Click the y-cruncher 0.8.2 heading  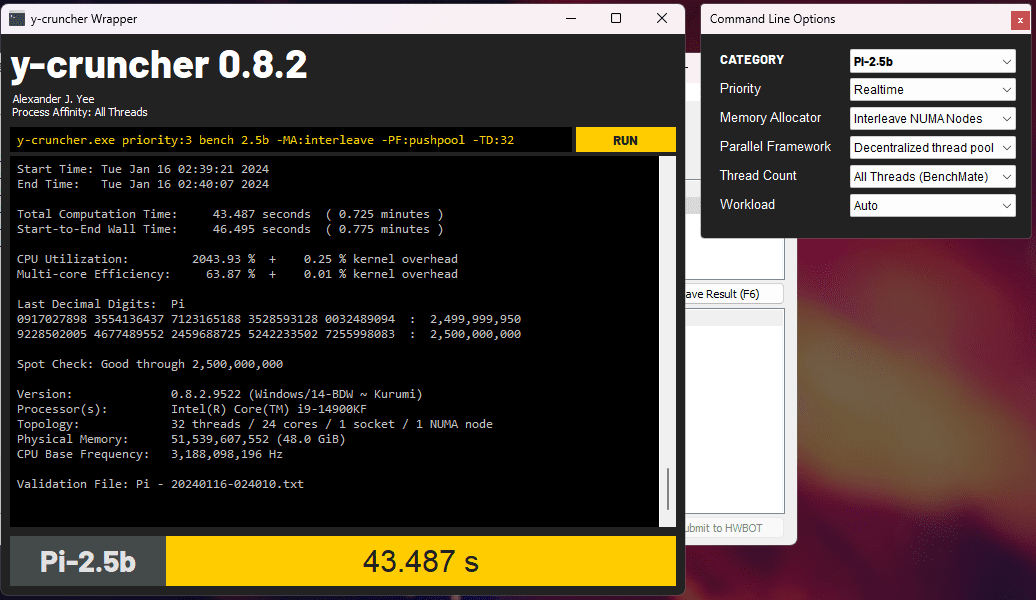pyautogui.click(x=159, y=65)
